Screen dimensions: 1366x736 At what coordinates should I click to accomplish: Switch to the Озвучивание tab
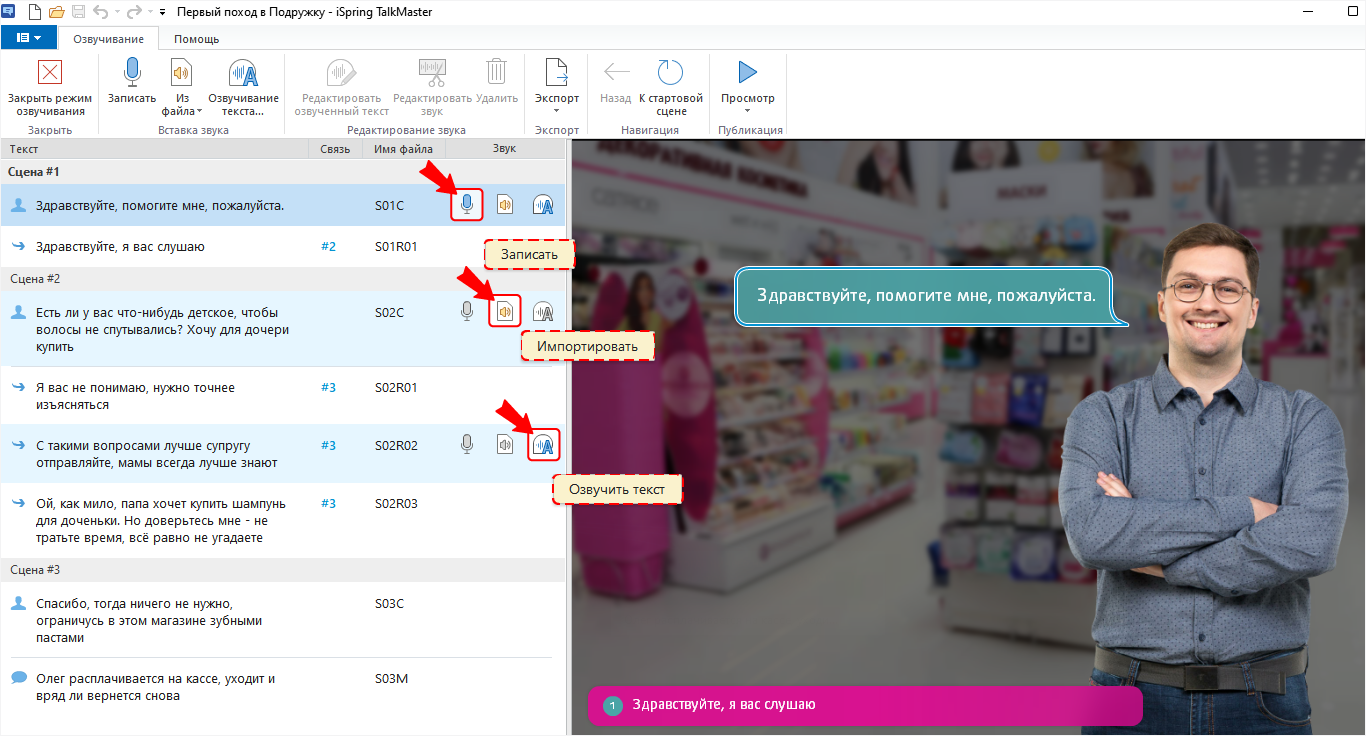(109, 39)
